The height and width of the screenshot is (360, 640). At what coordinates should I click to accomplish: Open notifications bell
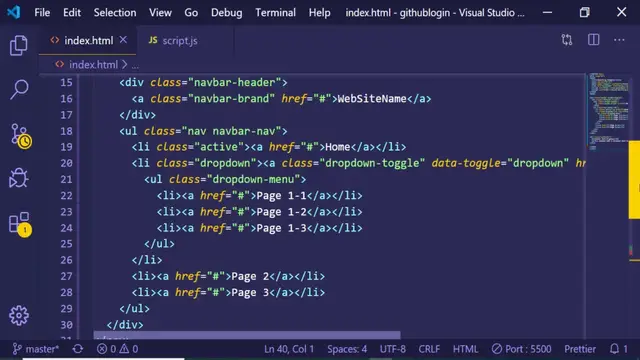coord(618,349)
